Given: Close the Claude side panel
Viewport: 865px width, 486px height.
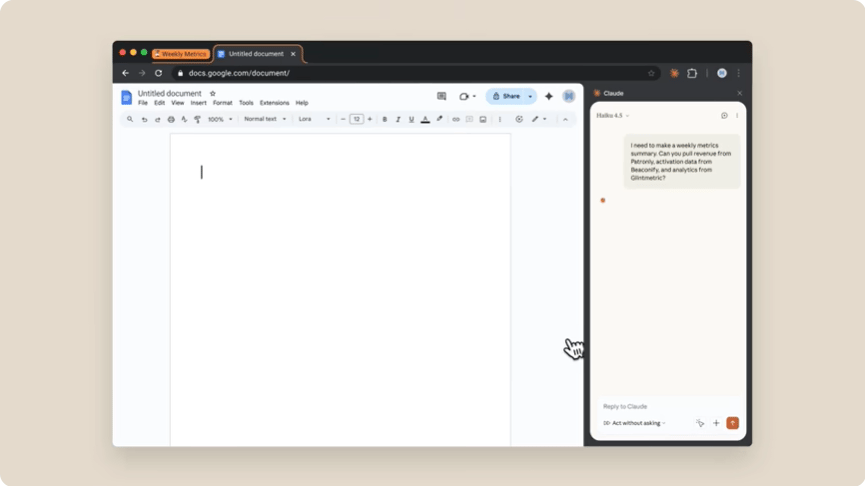Looking at the screenshot, I should [x=740, y=93].
